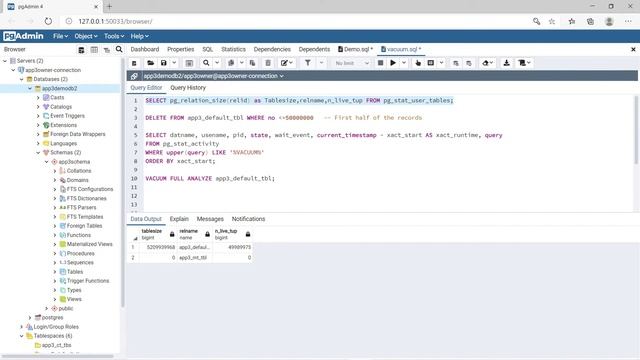
Task: Click the Find magnifier icon in the query toolbar
Action: [x=206, y=63]
